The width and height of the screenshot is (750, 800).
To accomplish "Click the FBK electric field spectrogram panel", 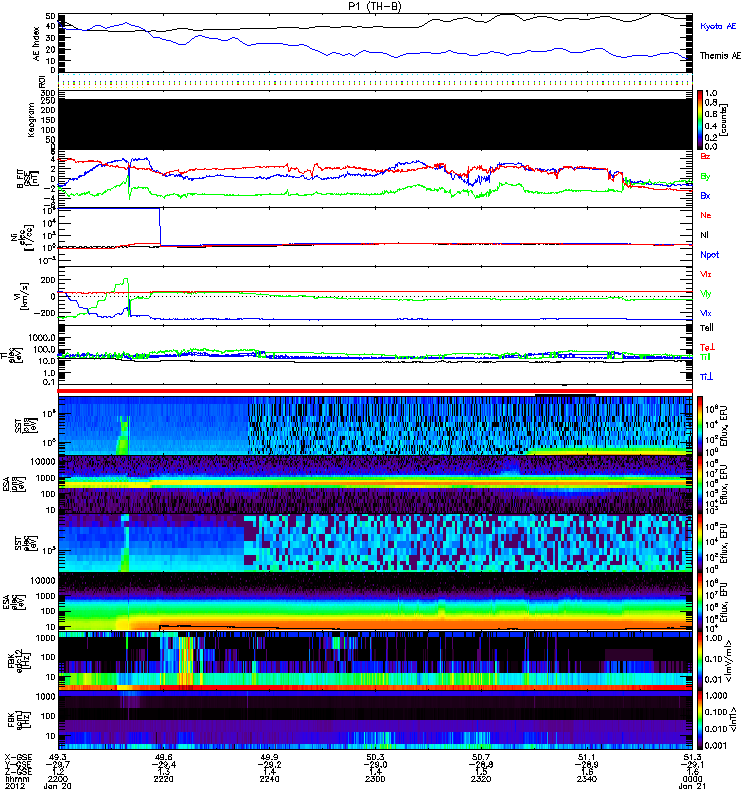I will 375,661.
